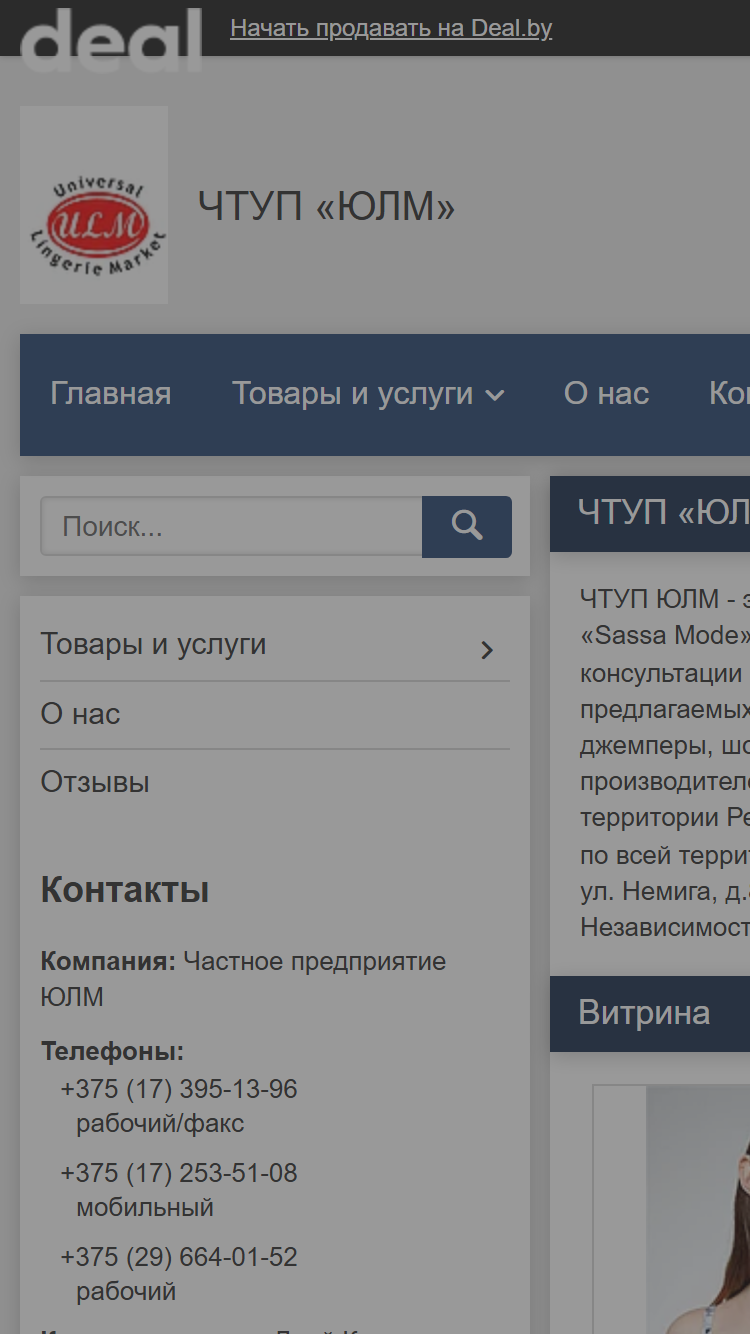The image size is (750, 1334).
Task: Click 'рабочий/факс' phone label
Action: 160,1124
